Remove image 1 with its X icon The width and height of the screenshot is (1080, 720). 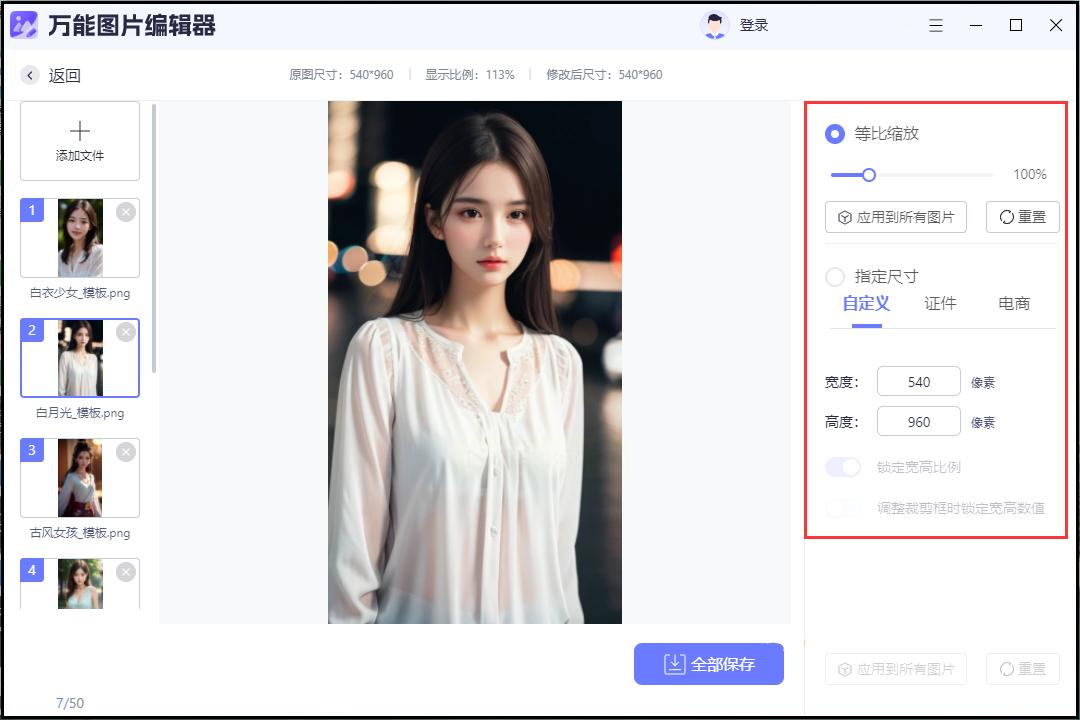(125, 212)
